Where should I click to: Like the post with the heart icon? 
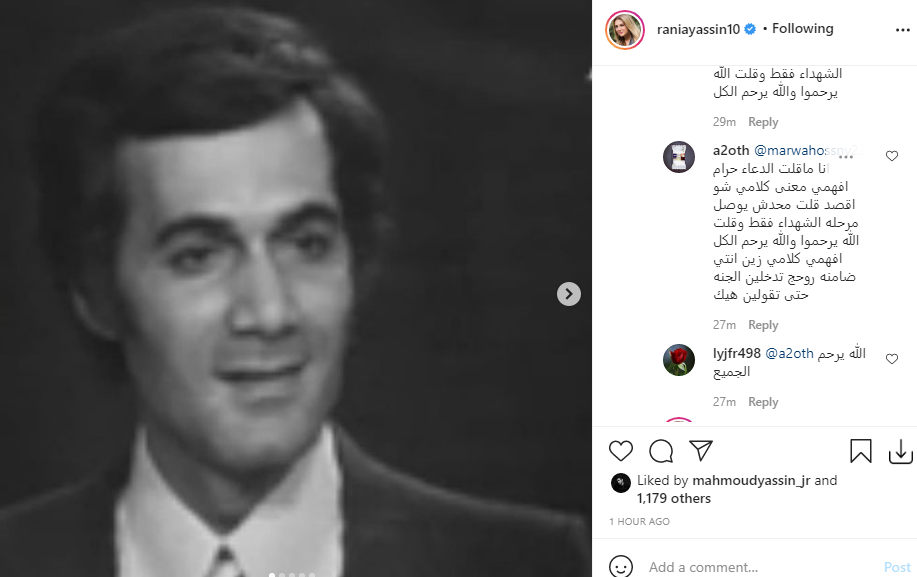coord(620,451)
